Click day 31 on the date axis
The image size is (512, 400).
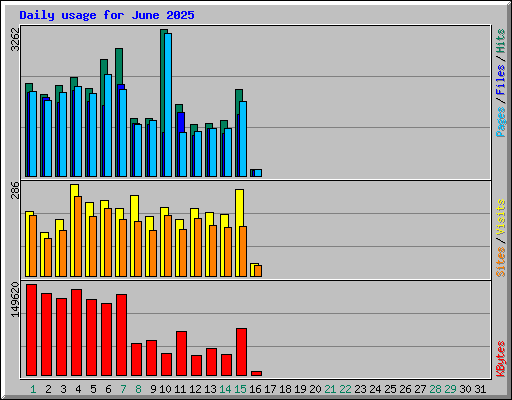[480, 389]
